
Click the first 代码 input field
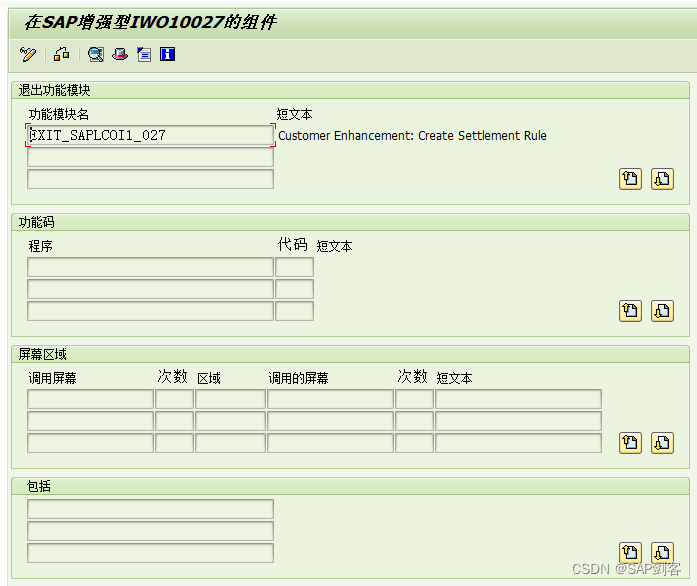pyautogui.click(x=294, y=267)
